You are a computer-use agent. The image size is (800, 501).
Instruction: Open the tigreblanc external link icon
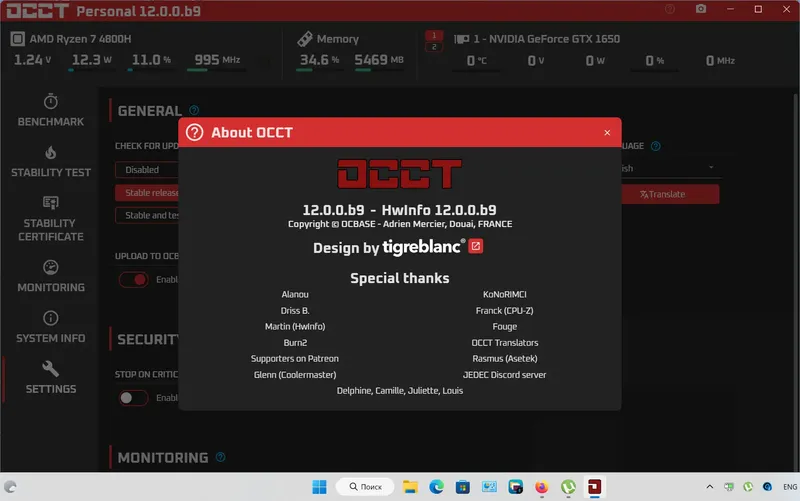tap(476, 246)
